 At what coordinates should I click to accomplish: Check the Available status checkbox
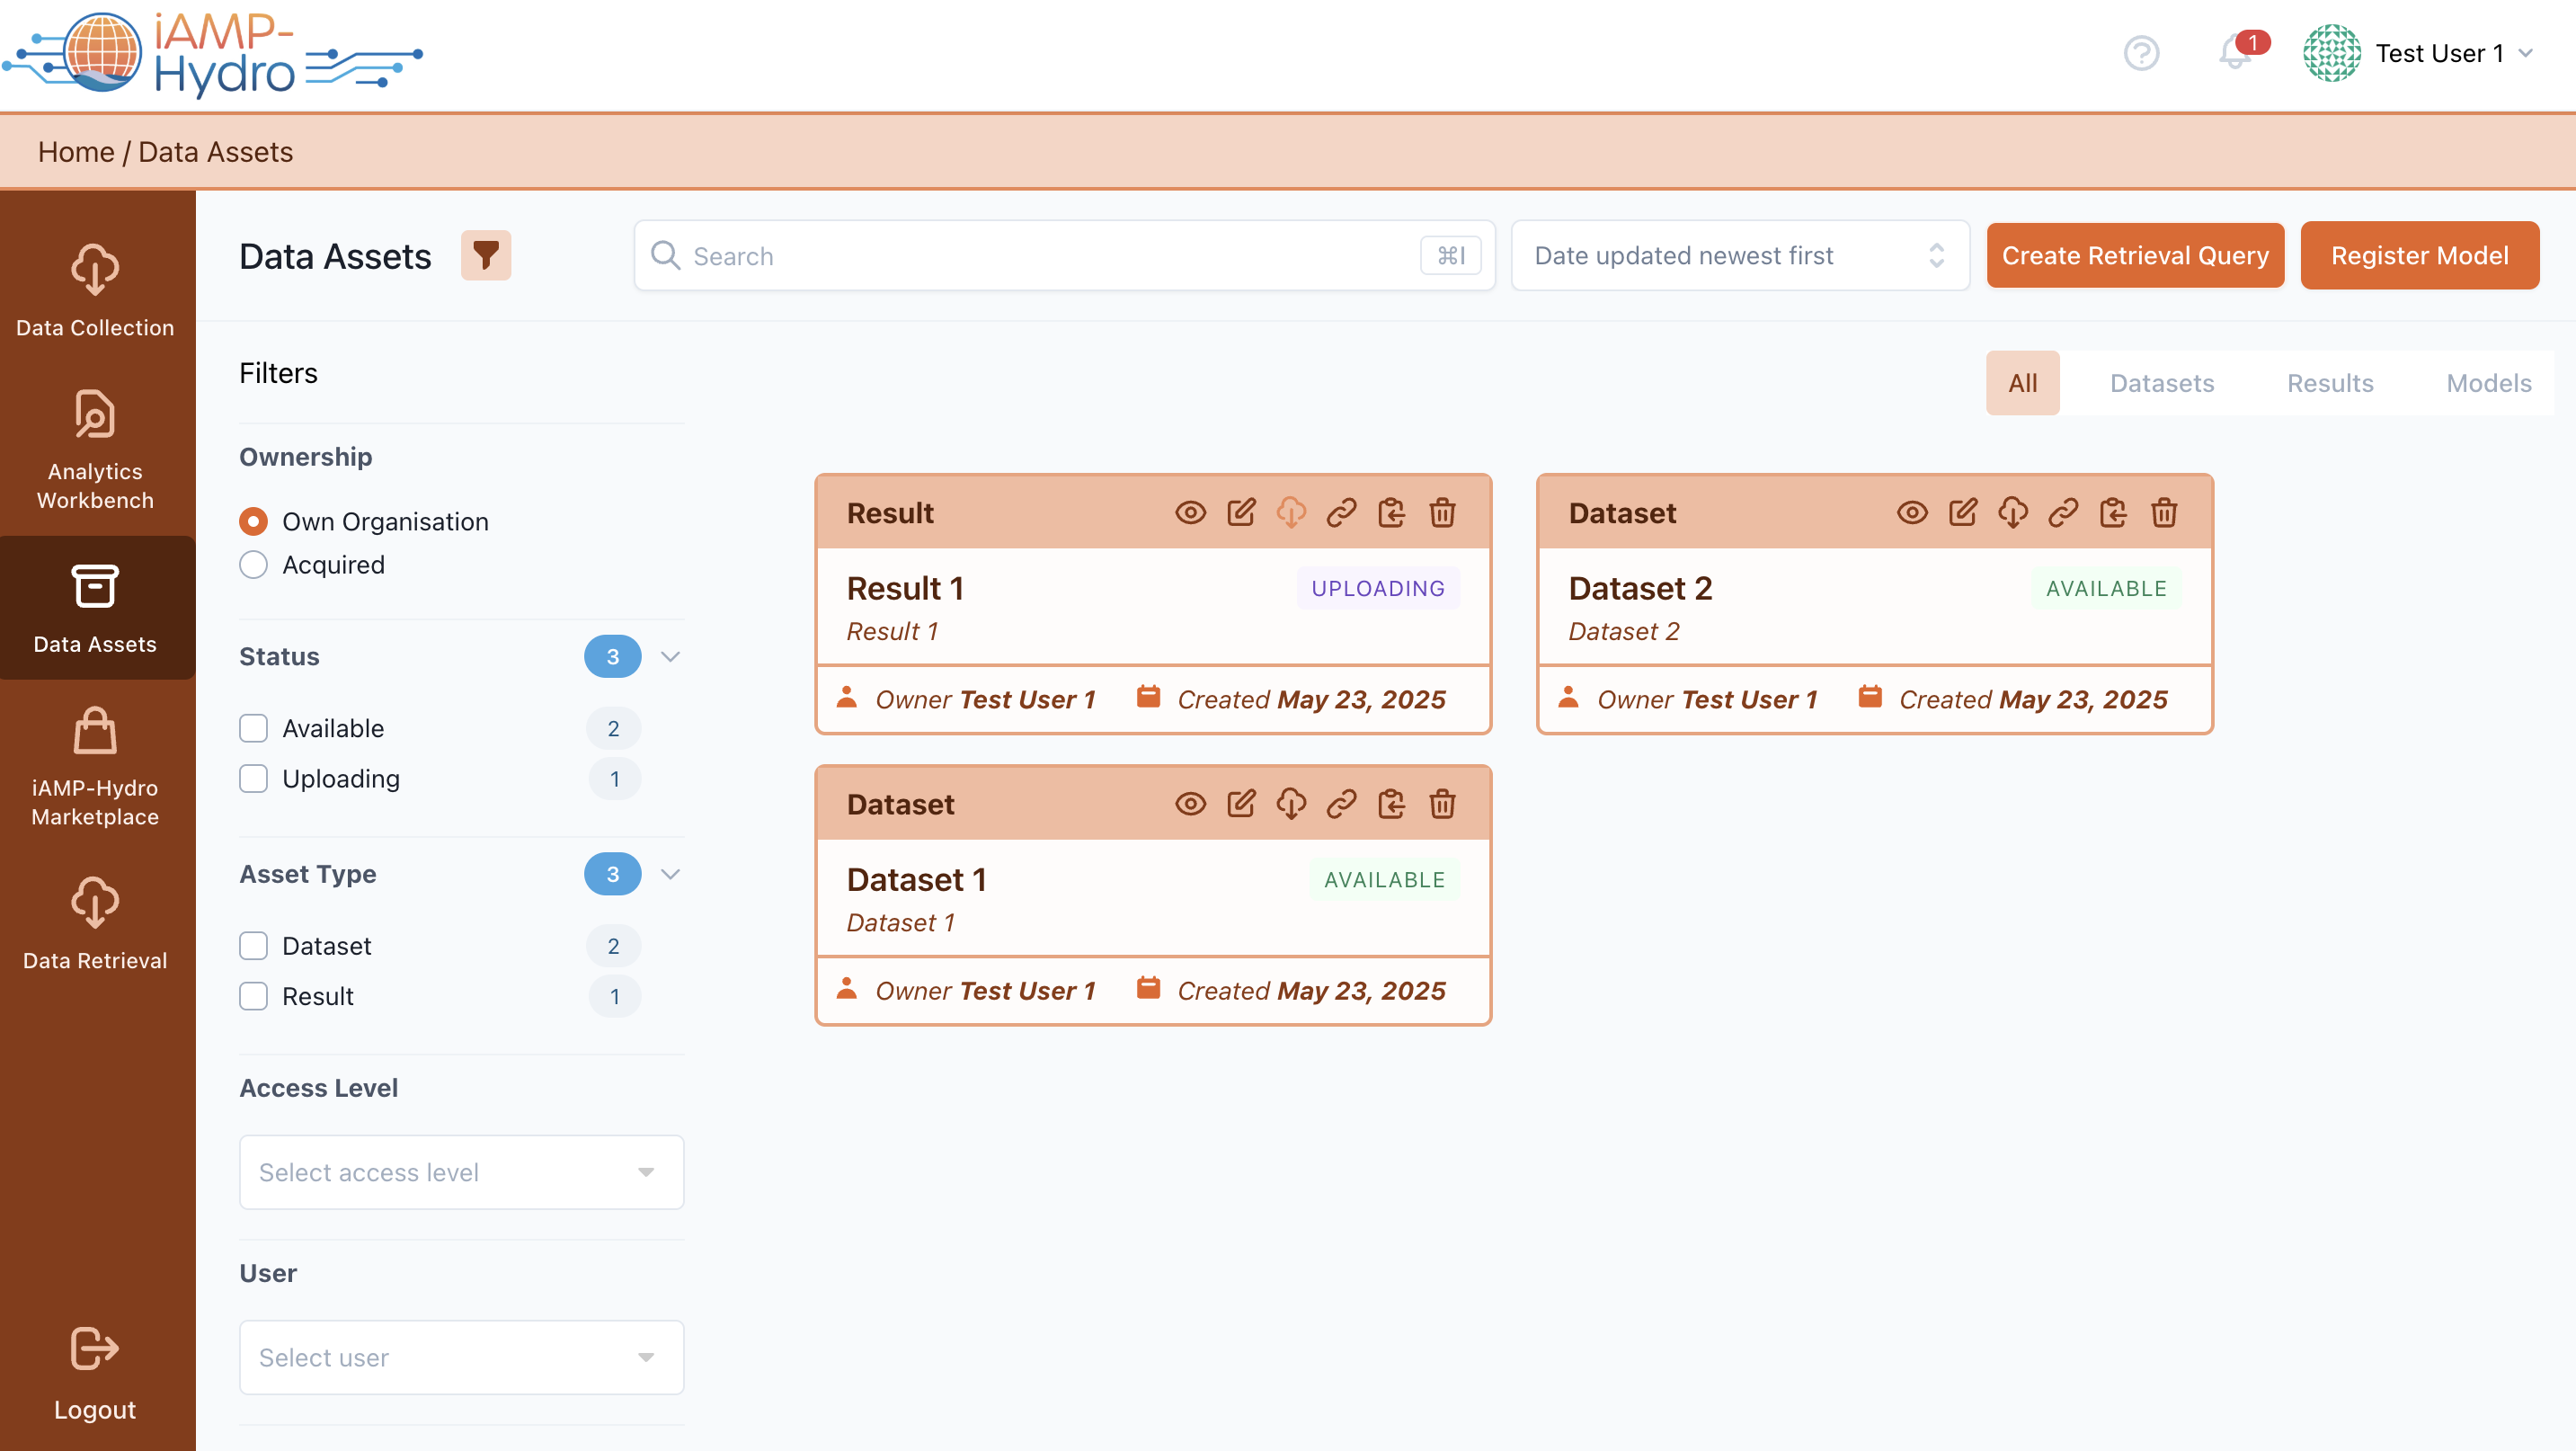[254, 728]
